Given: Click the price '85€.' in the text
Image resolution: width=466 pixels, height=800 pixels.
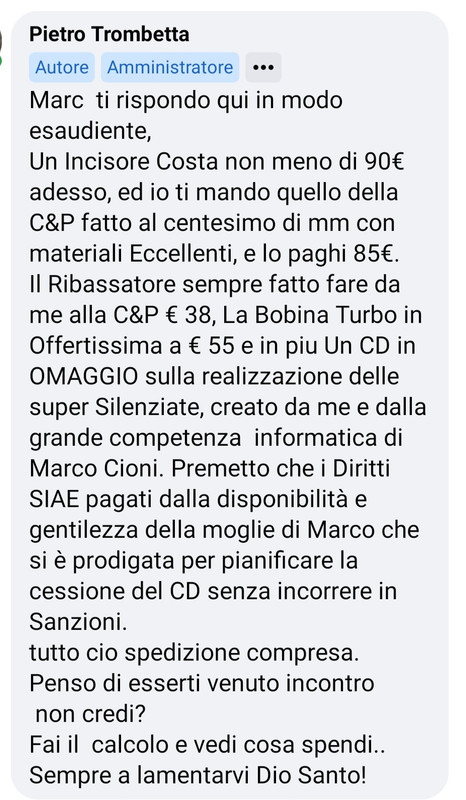Looking at the screenshot, I should click(x=376, y=254).
